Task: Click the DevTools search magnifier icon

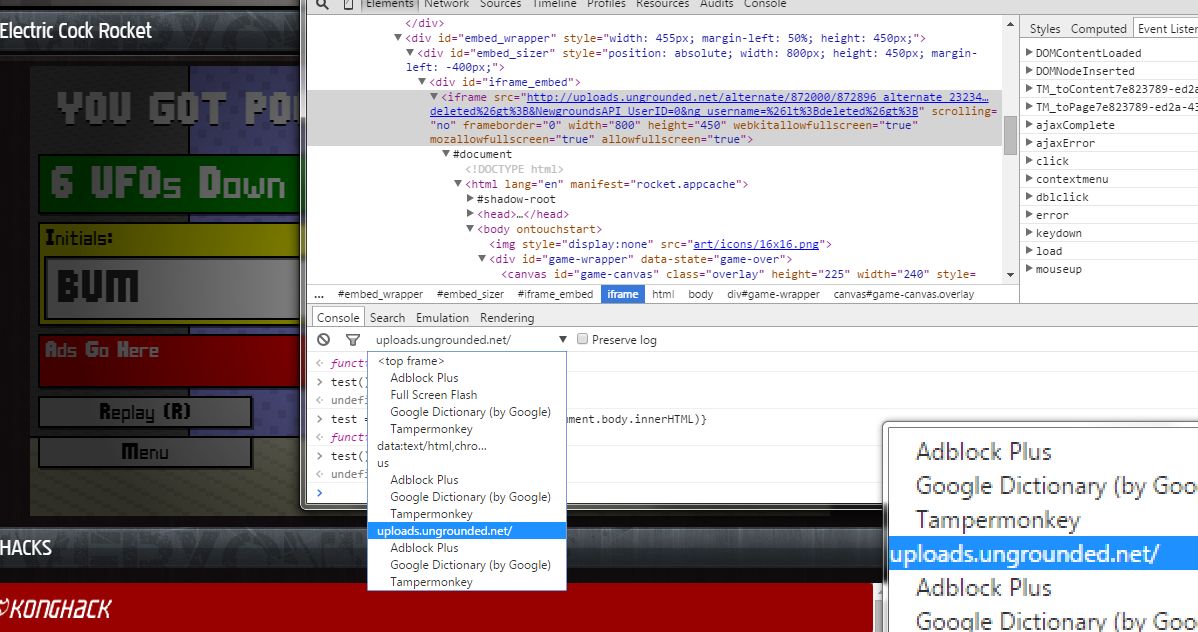Action: 322,4
